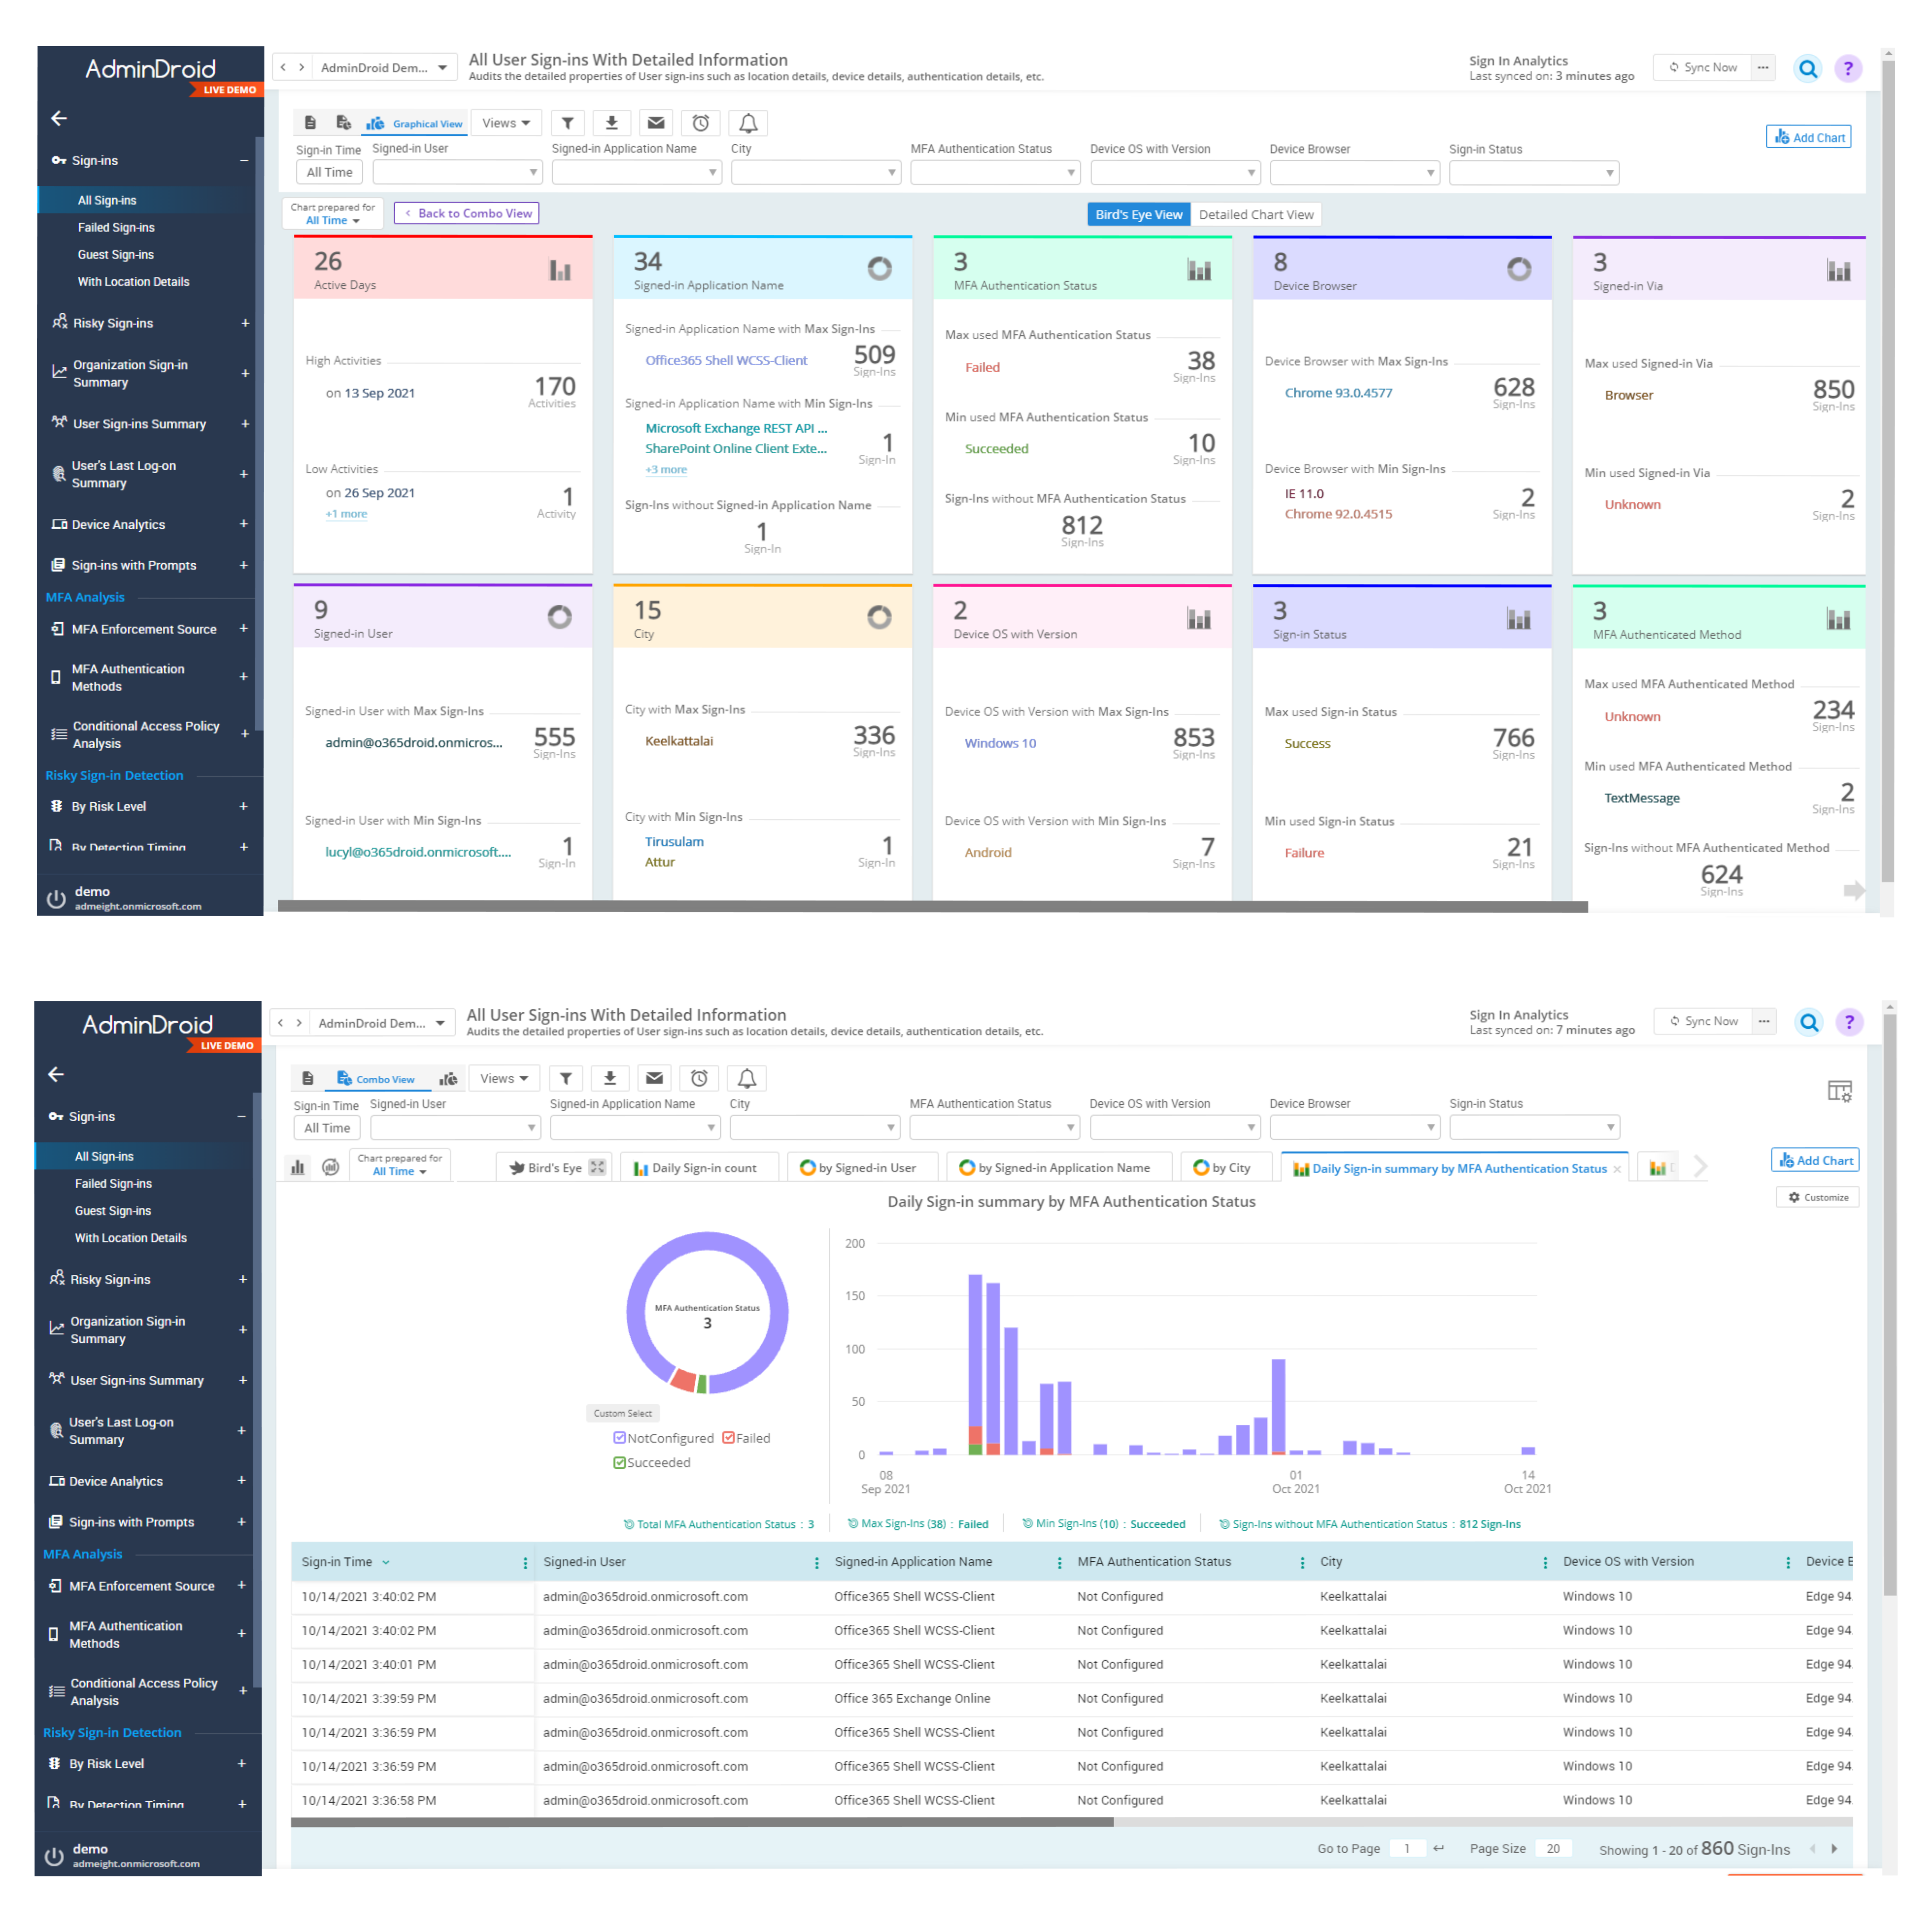Click bar chart icon left of circular chart icon
The height and width of the screenshot is (1932, 1932).
coord(298,1167)
